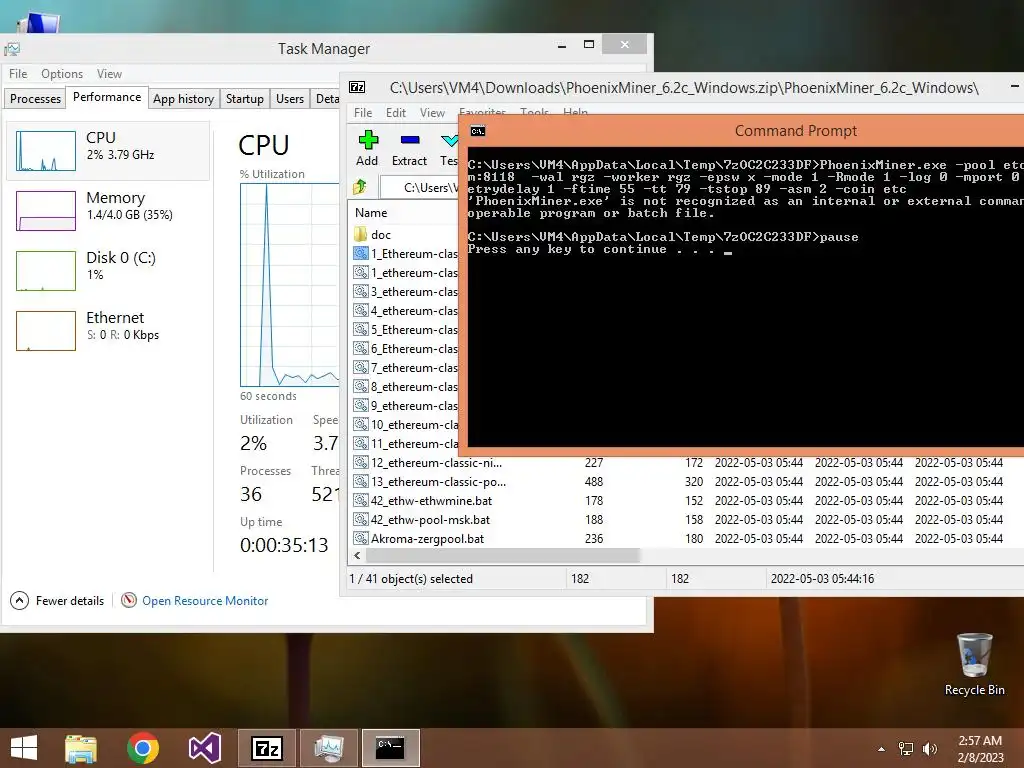Show hidden tray icons arrow
This screenshot has width=1024, height=768.
(882, 749)
